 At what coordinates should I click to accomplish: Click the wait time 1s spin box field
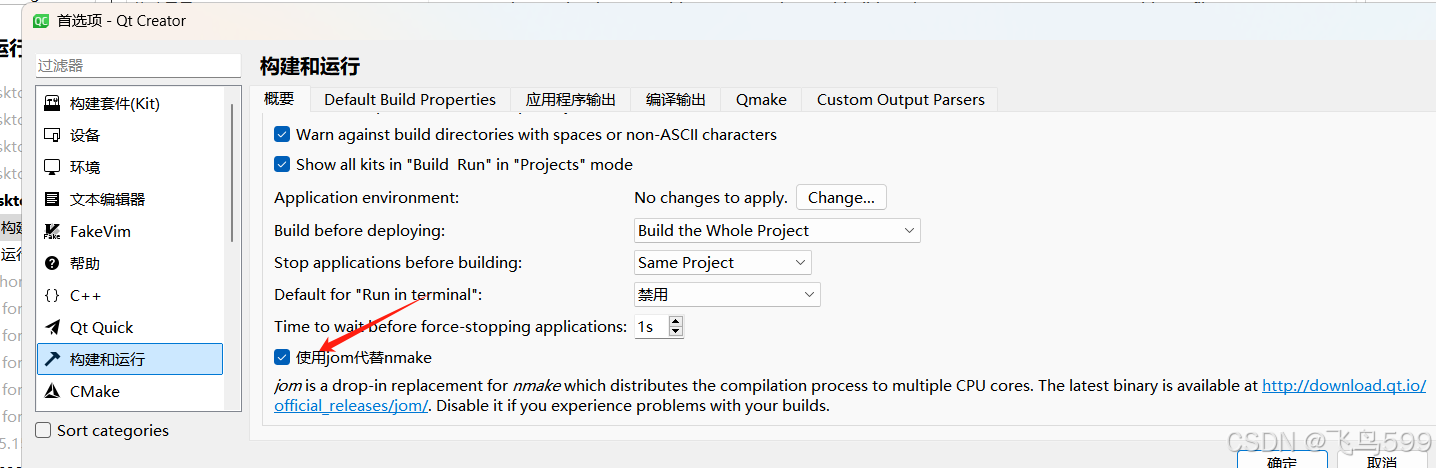651,326
